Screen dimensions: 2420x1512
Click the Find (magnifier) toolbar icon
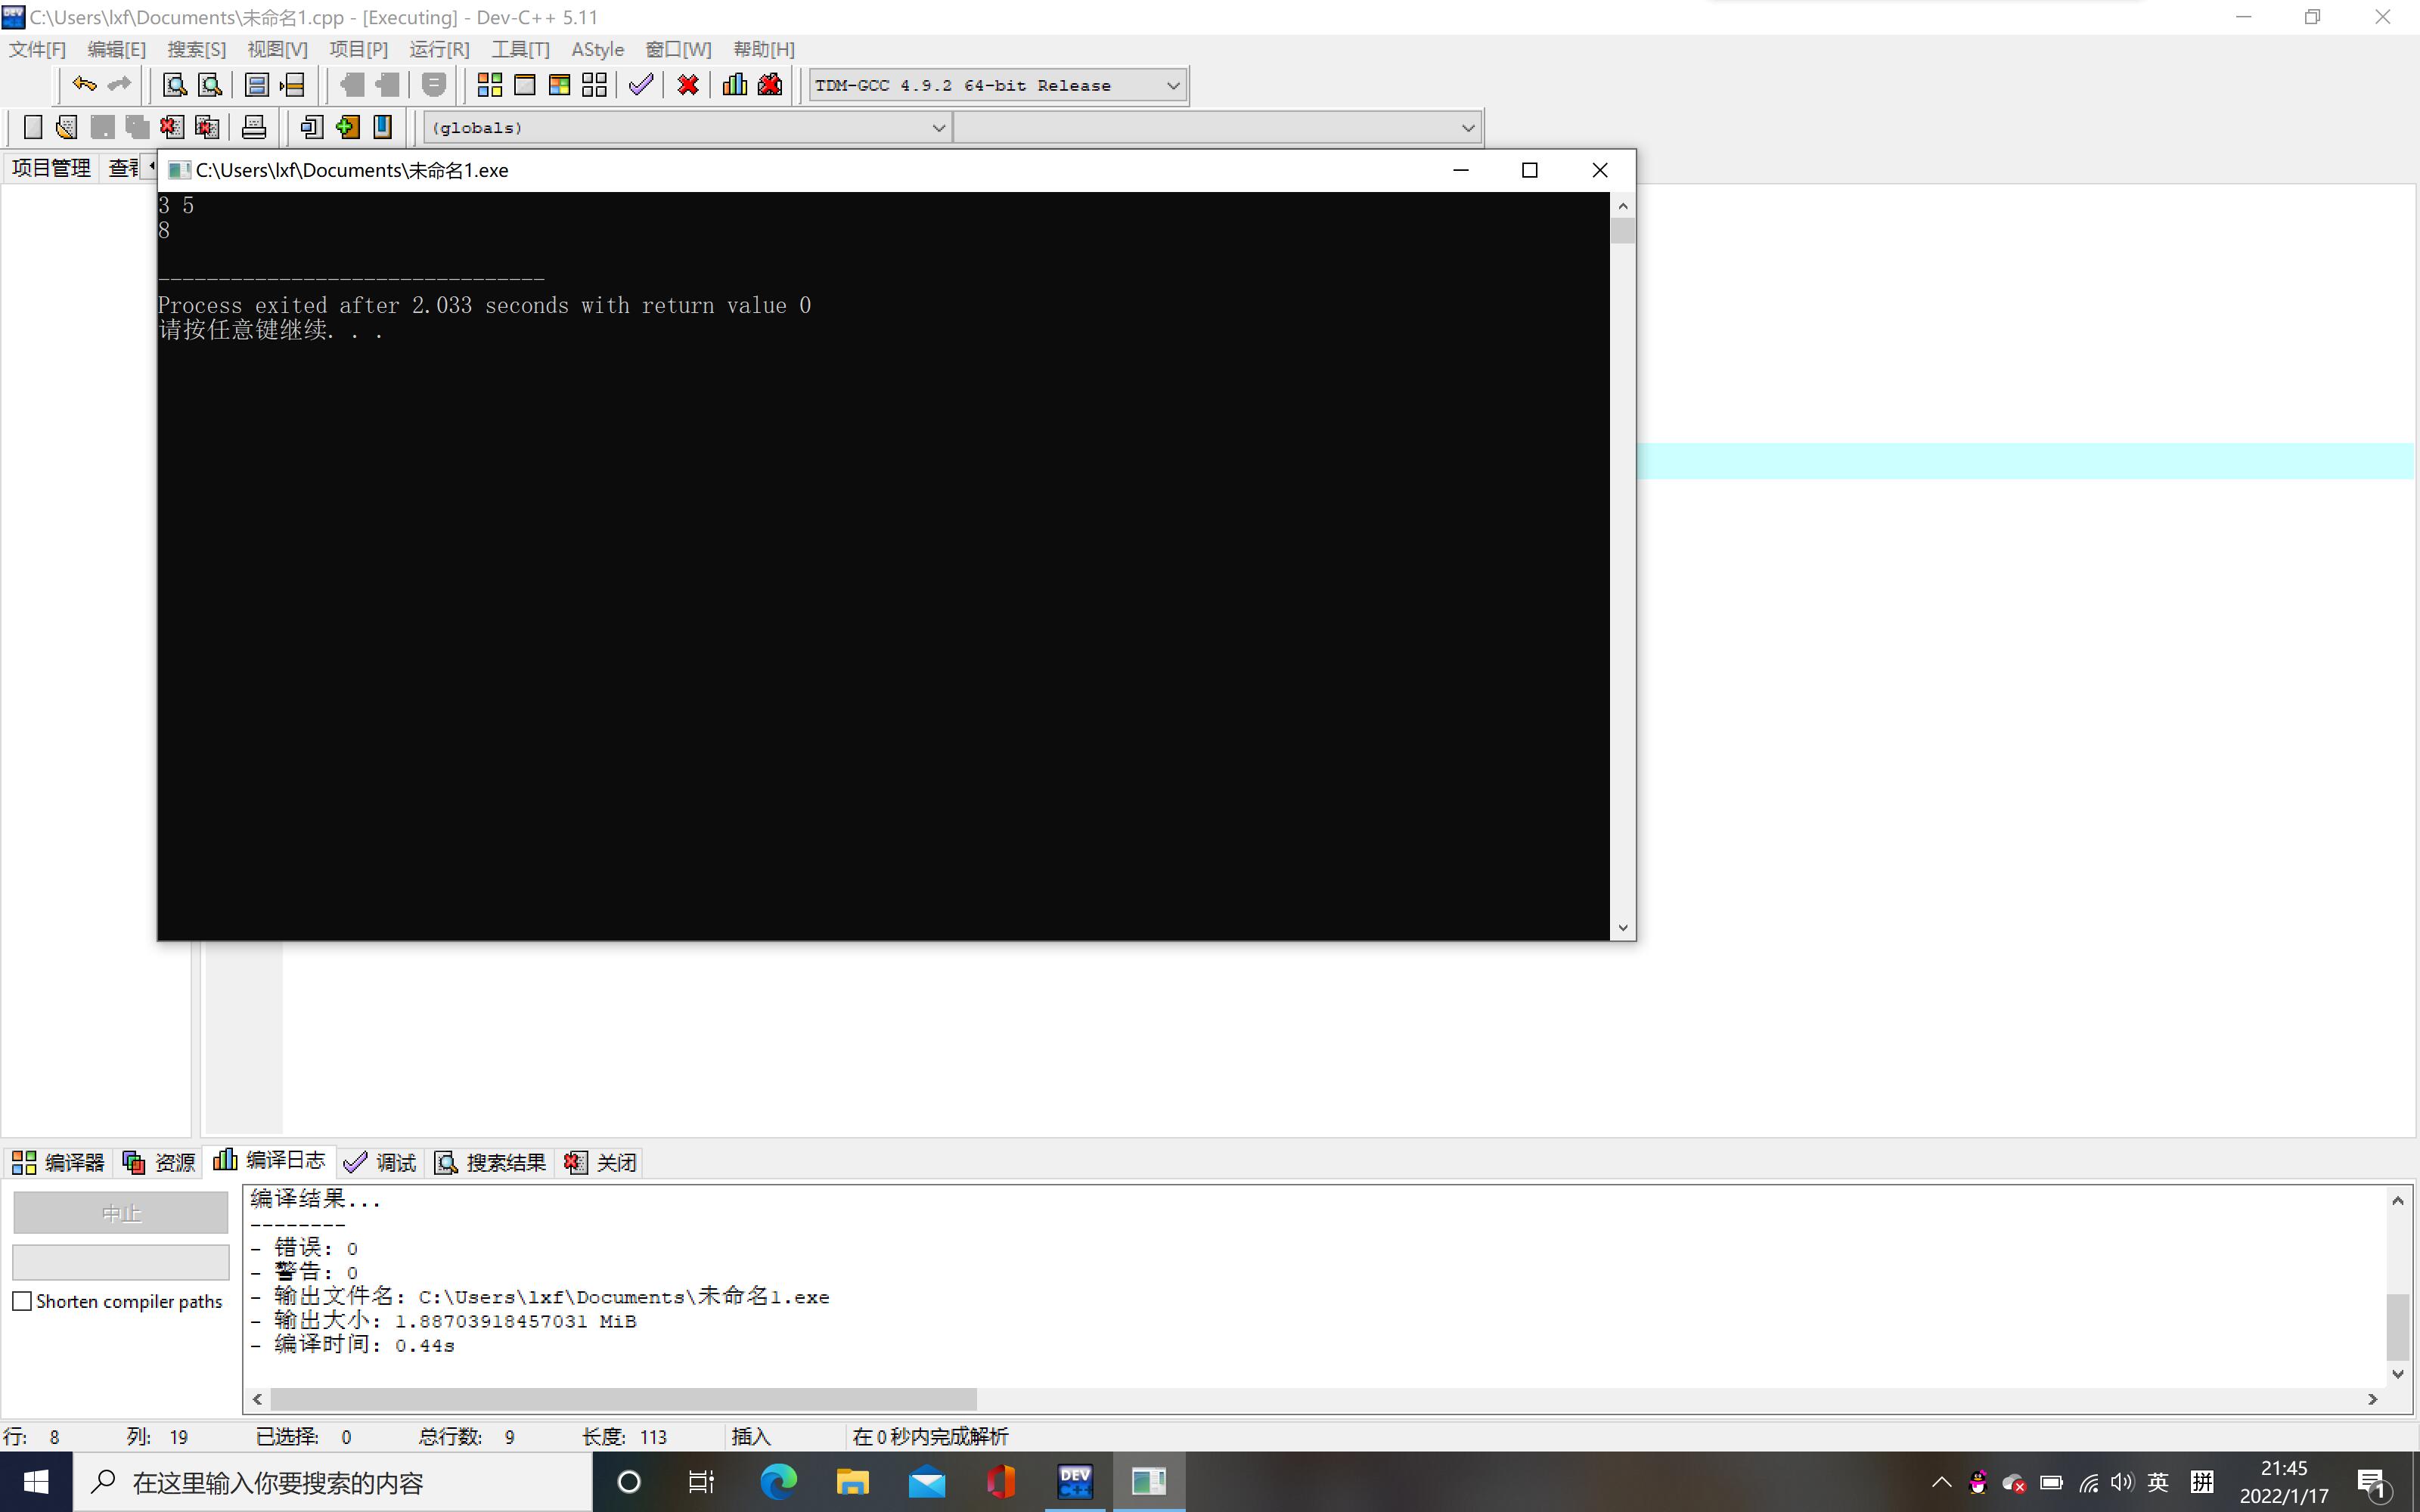pos(175,85)
